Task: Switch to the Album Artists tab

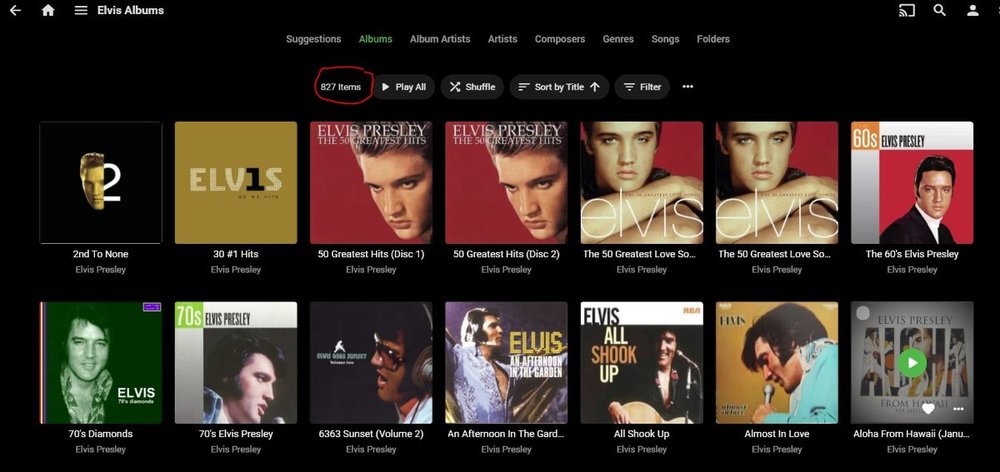Action: [x=440, y=39]
